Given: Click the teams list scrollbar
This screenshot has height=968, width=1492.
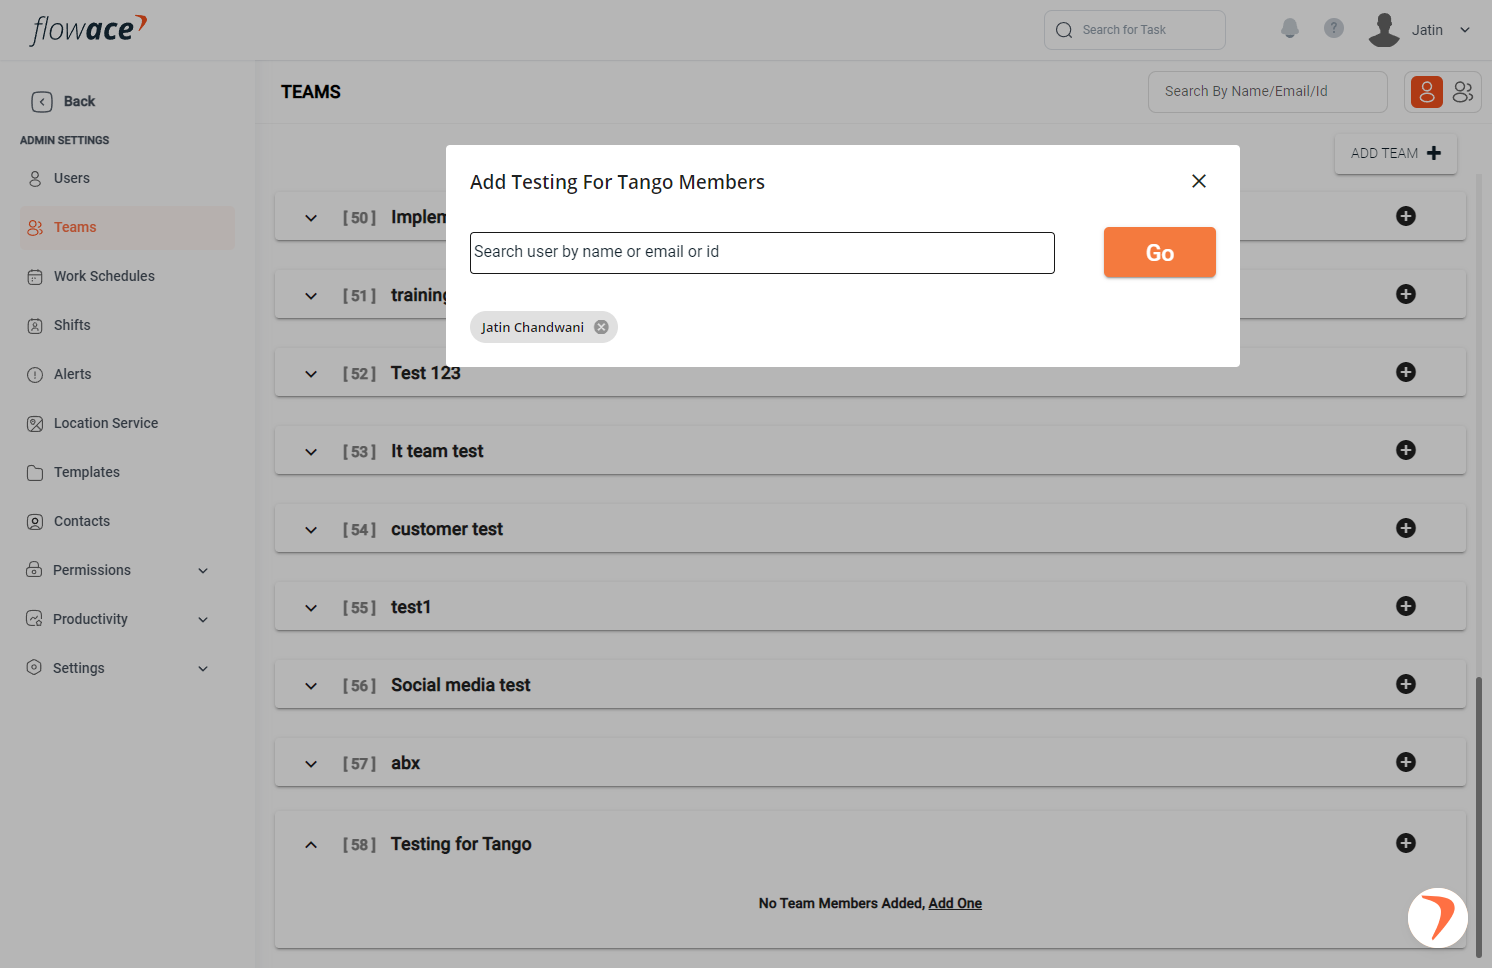Looking at the screenshot, I should pyautogui.click(x=1479, y=820).
